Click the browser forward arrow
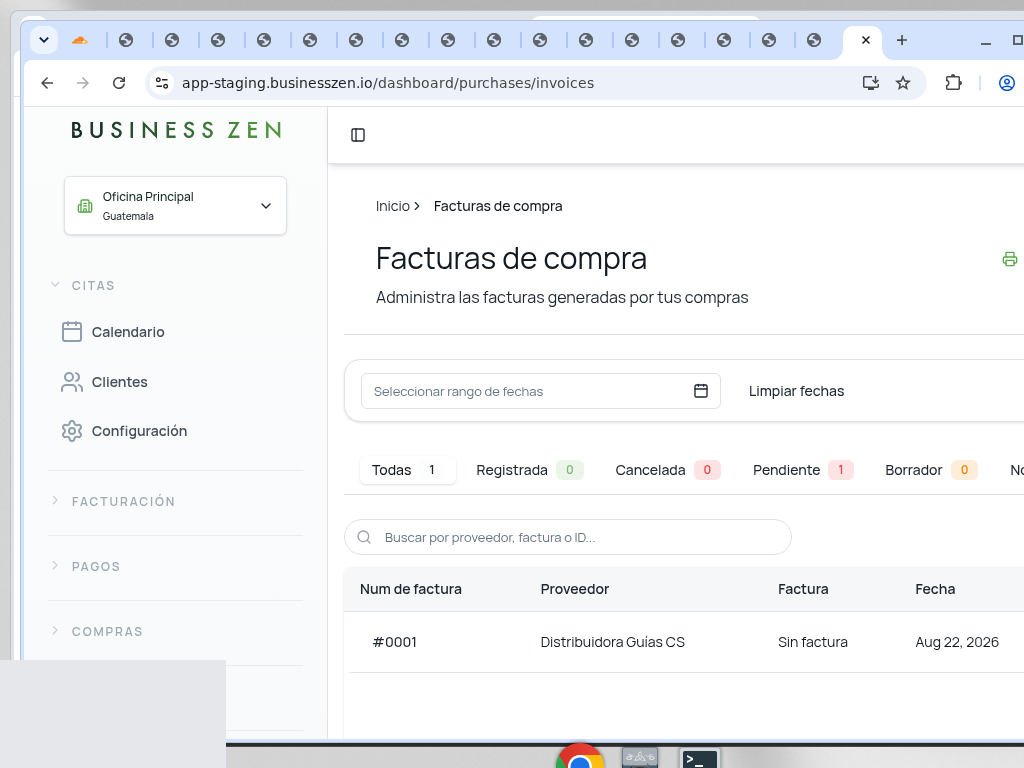Viewport: 1024px width, 768px height. [83, 83]
